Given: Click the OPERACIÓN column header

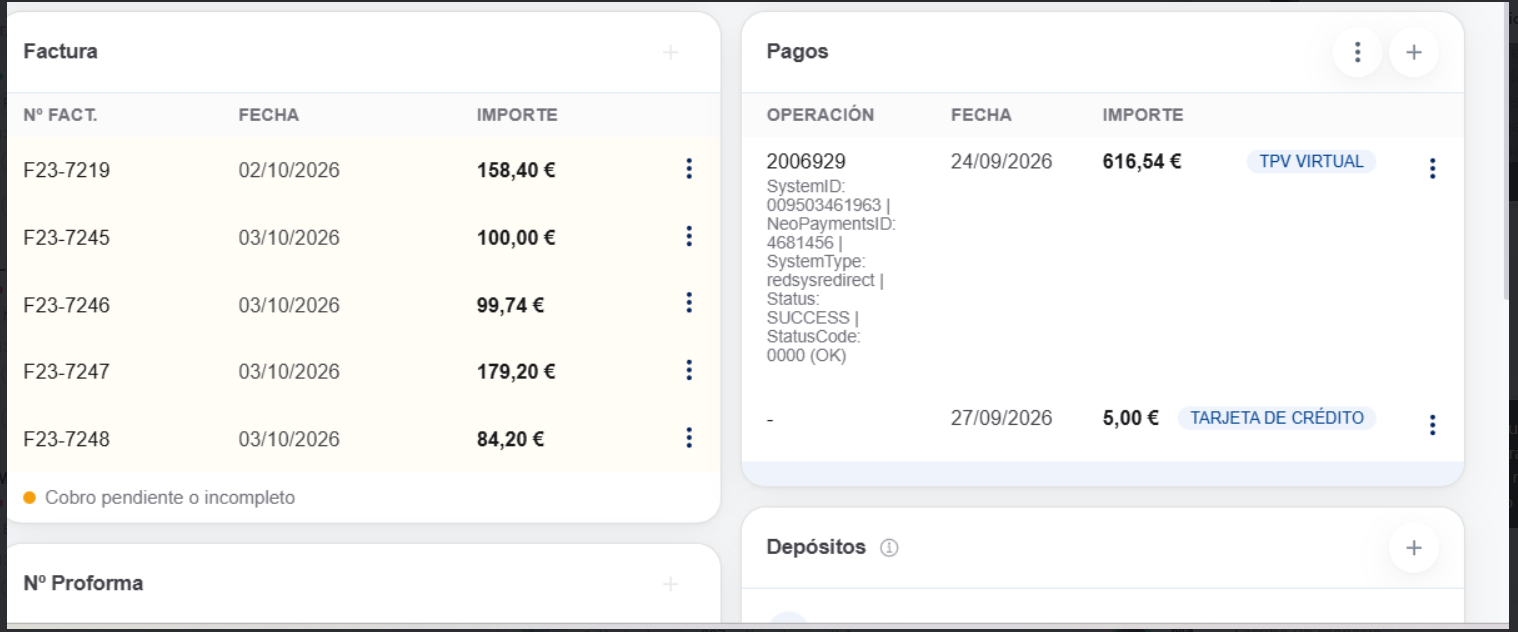Looking at the screenshot, I should (x=821, y=115).
